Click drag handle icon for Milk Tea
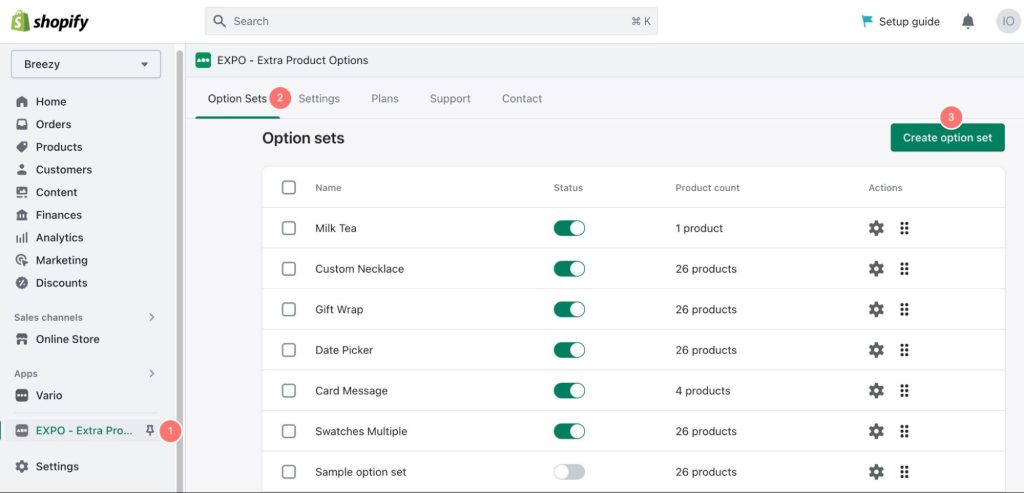1024x493 pixels. [x=904, y=228]
